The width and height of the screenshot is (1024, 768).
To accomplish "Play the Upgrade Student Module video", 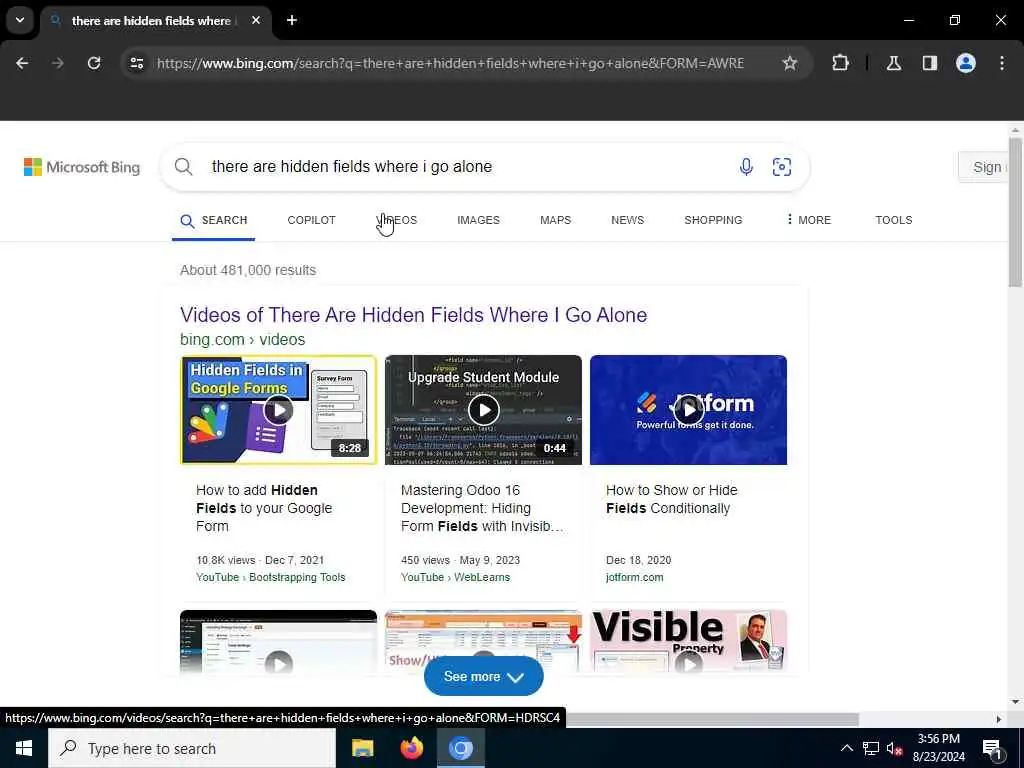I will (x=483, y=410).
